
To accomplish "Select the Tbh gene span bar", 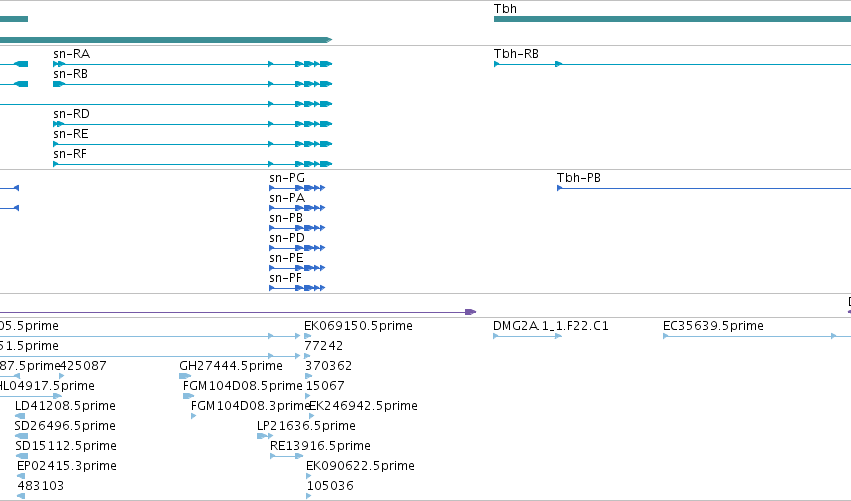I will [672, 19].
